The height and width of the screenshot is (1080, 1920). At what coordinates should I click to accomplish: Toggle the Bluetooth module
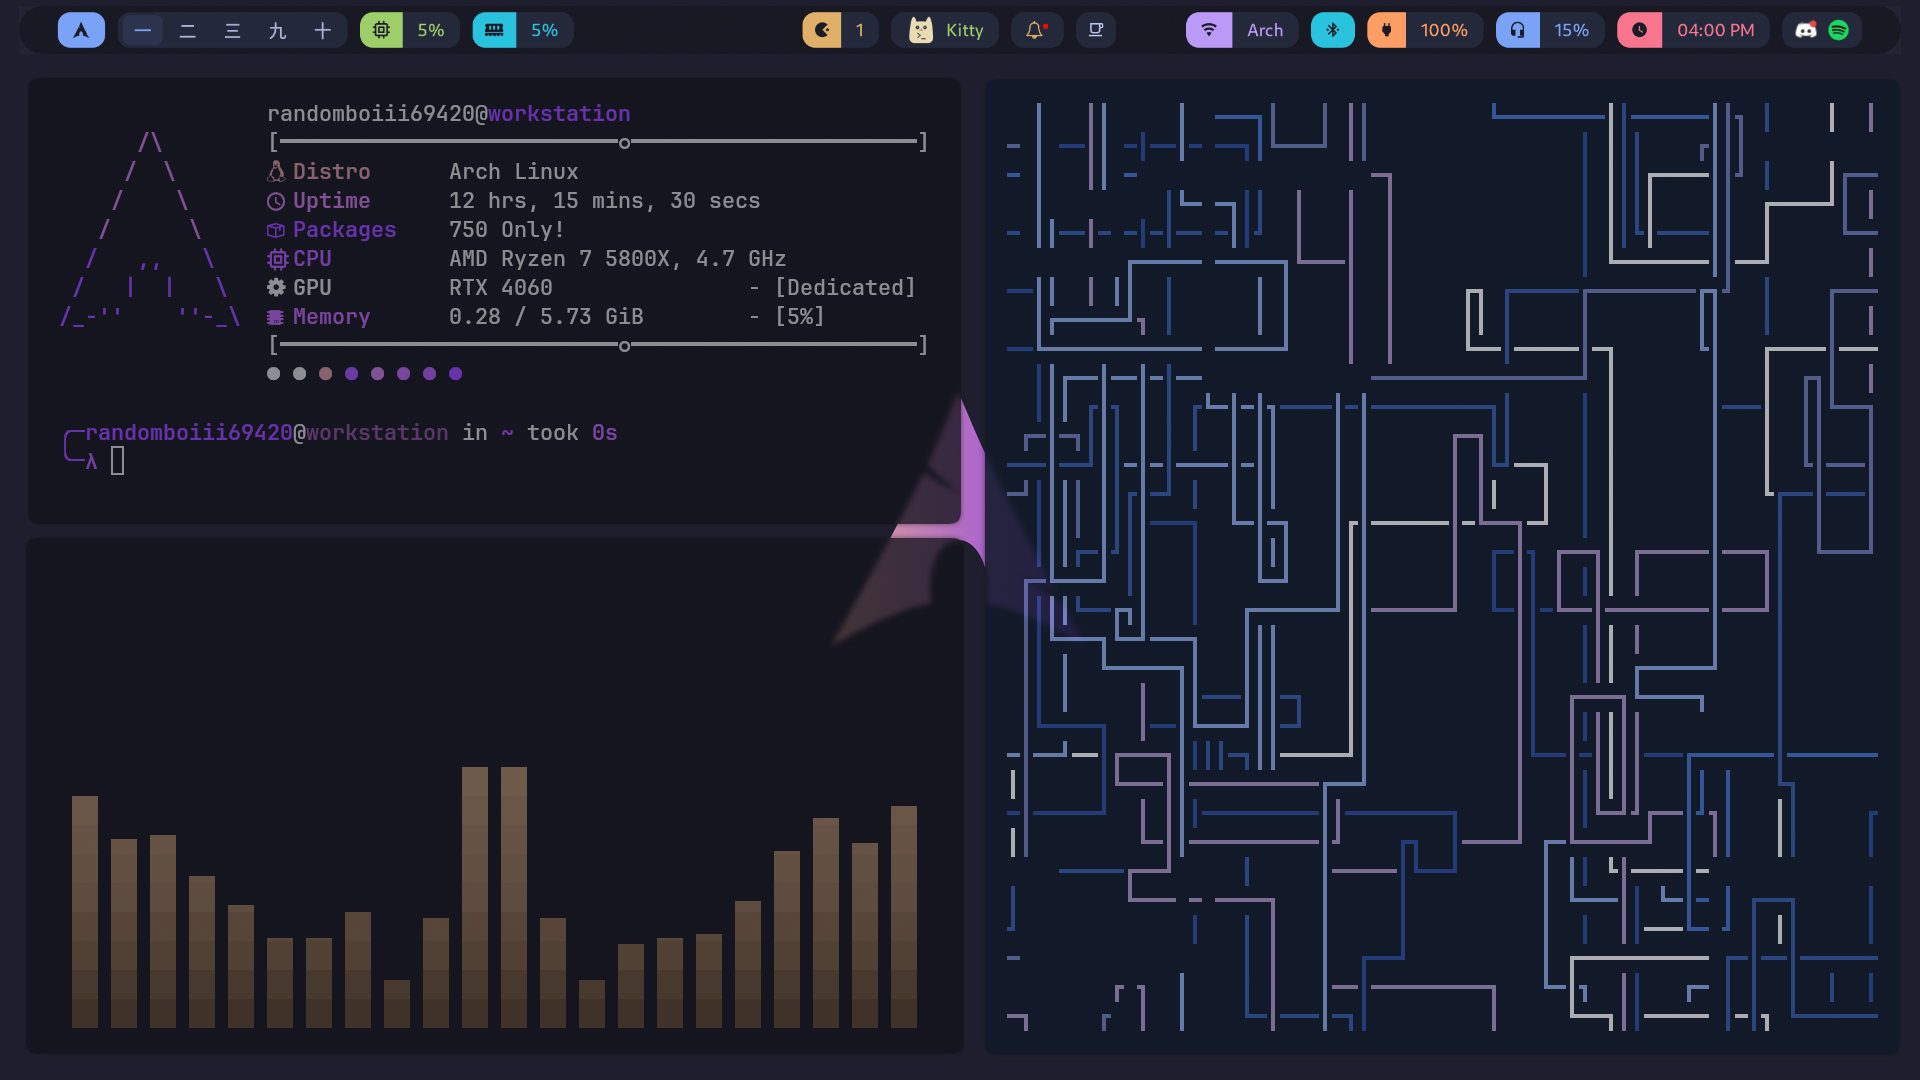pyautogui.click(x=1332, y=30)
